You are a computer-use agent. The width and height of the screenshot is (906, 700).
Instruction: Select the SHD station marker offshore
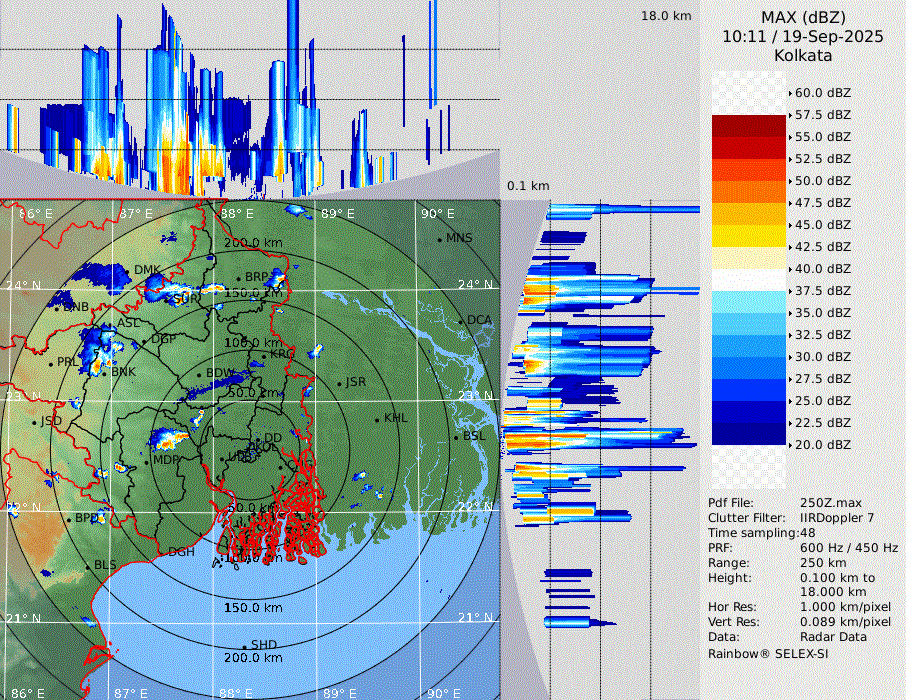click(x=245, y=646)
